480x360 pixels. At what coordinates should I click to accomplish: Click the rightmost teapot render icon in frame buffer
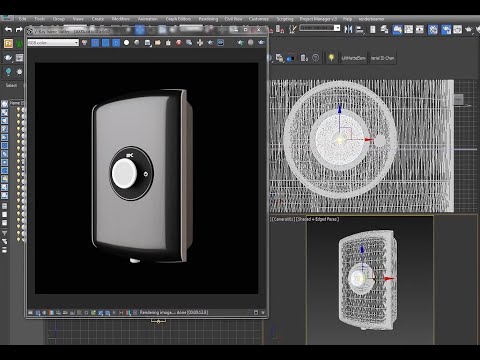click(x=261, y=43)
